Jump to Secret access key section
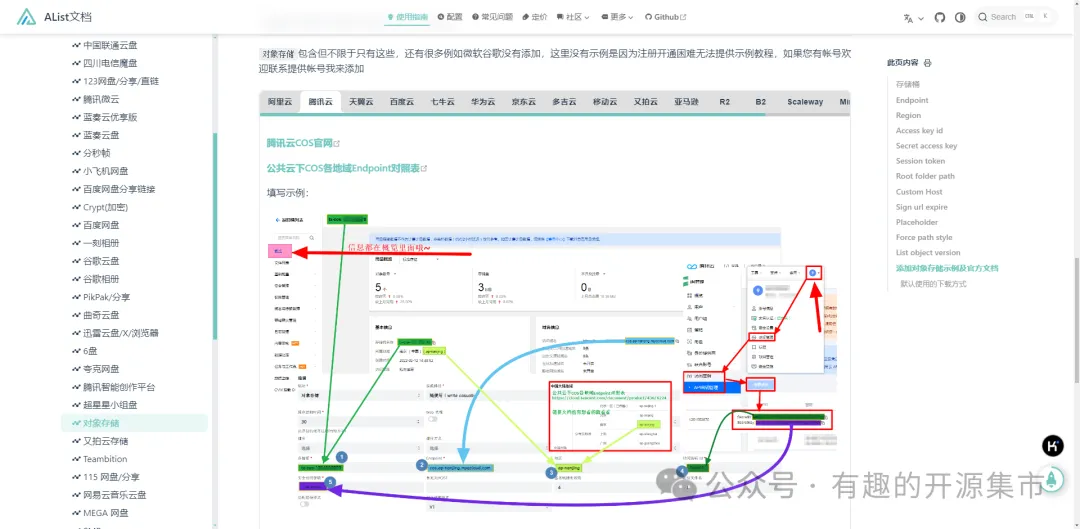This screenshot has height=529, width=1080. click(x=926, y=145)
